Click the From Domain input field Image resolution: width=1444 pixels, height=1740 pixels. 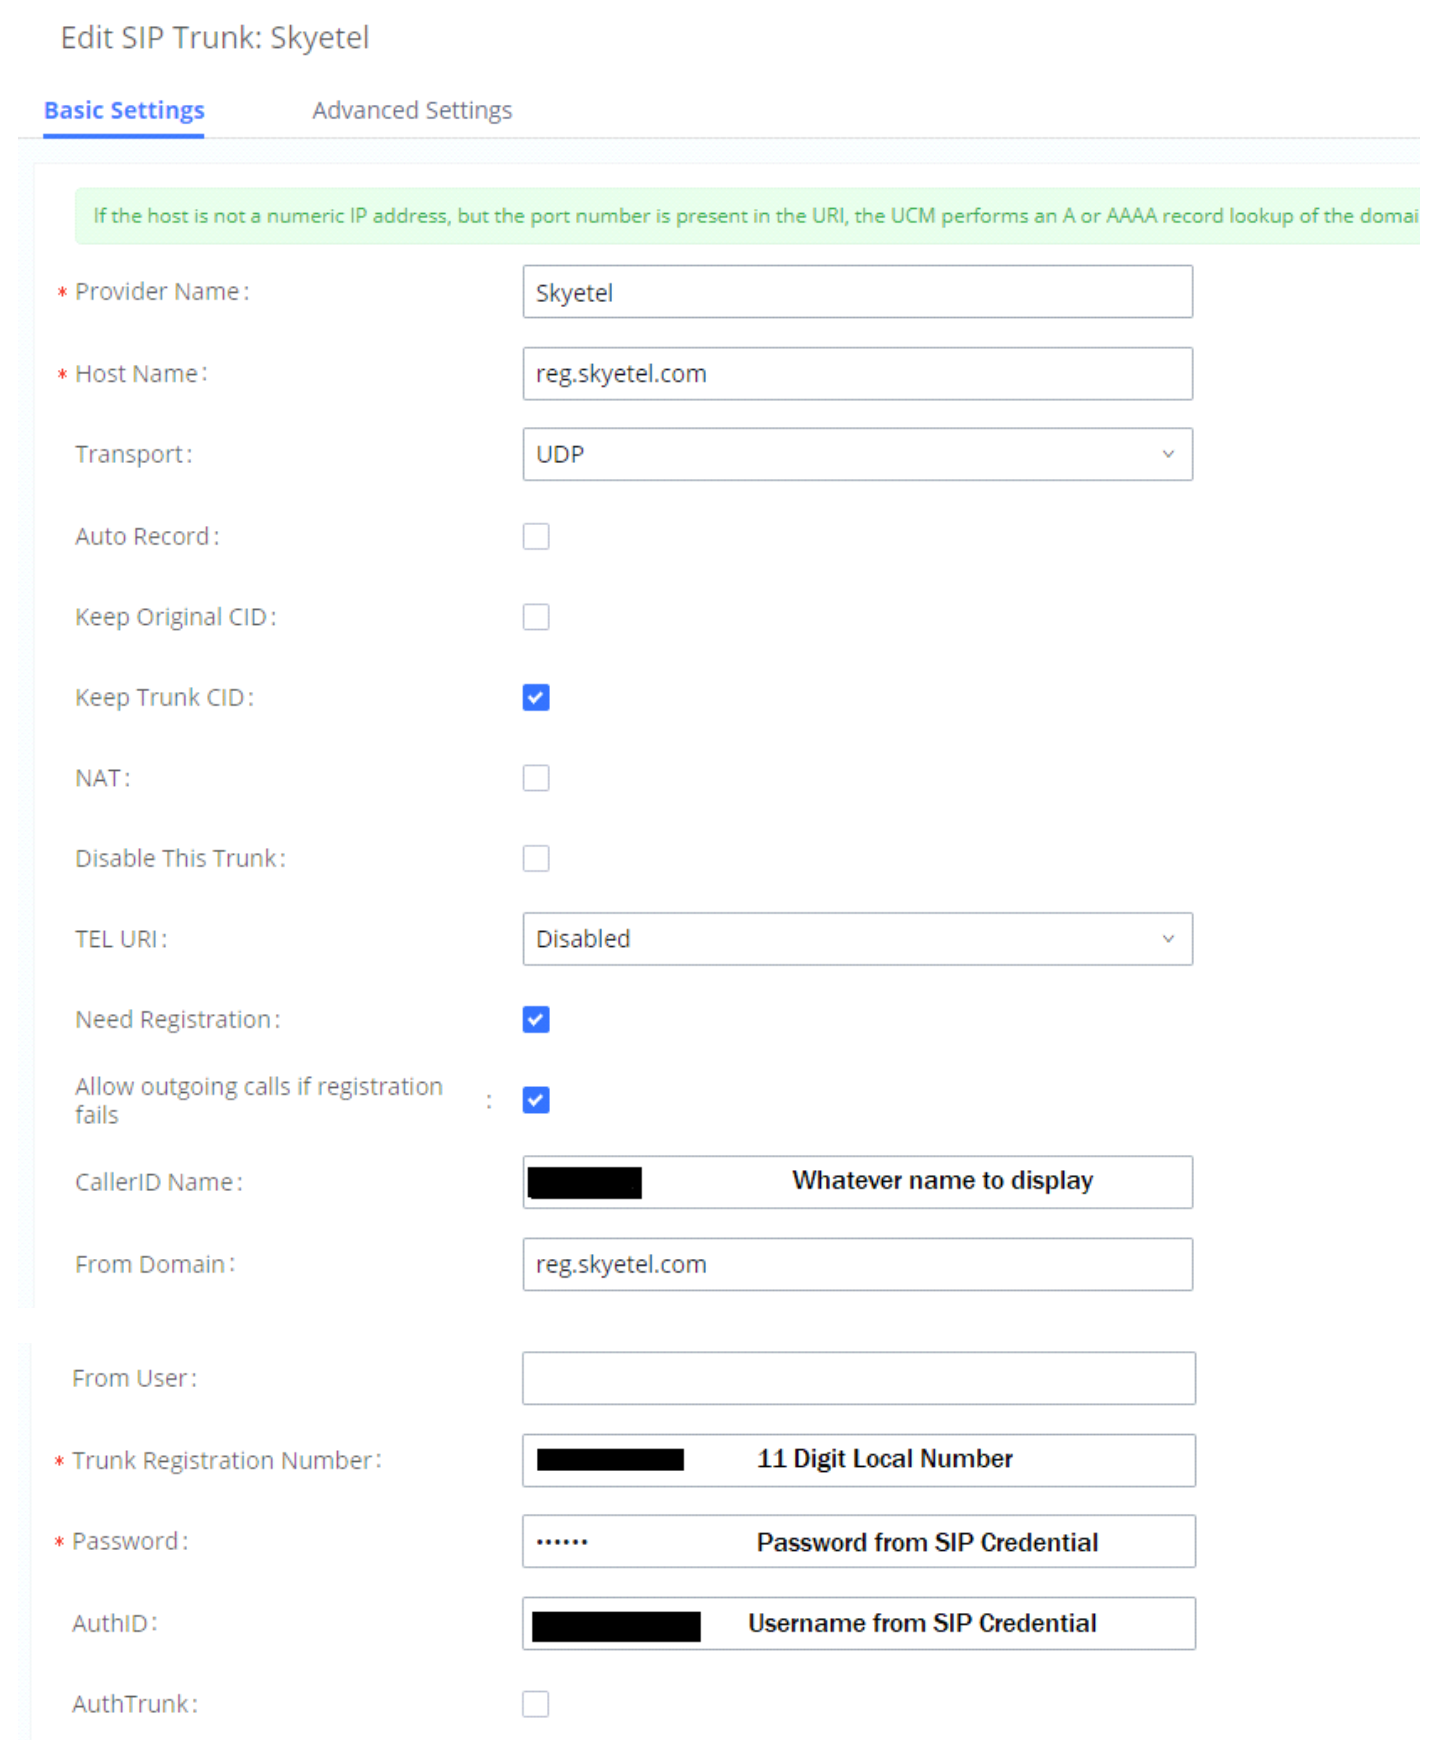pyautogui.click(x=857, y=1264)
